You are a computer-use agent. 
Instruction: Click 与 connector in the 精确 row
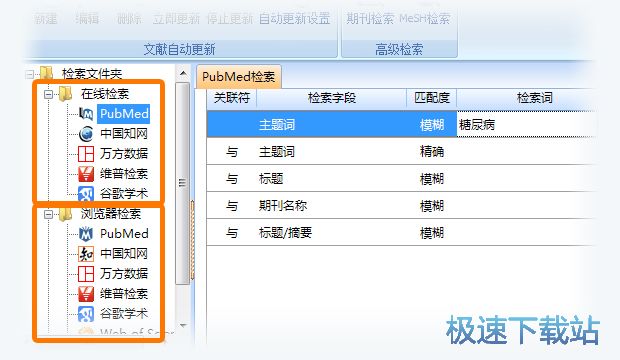[232, 152]
